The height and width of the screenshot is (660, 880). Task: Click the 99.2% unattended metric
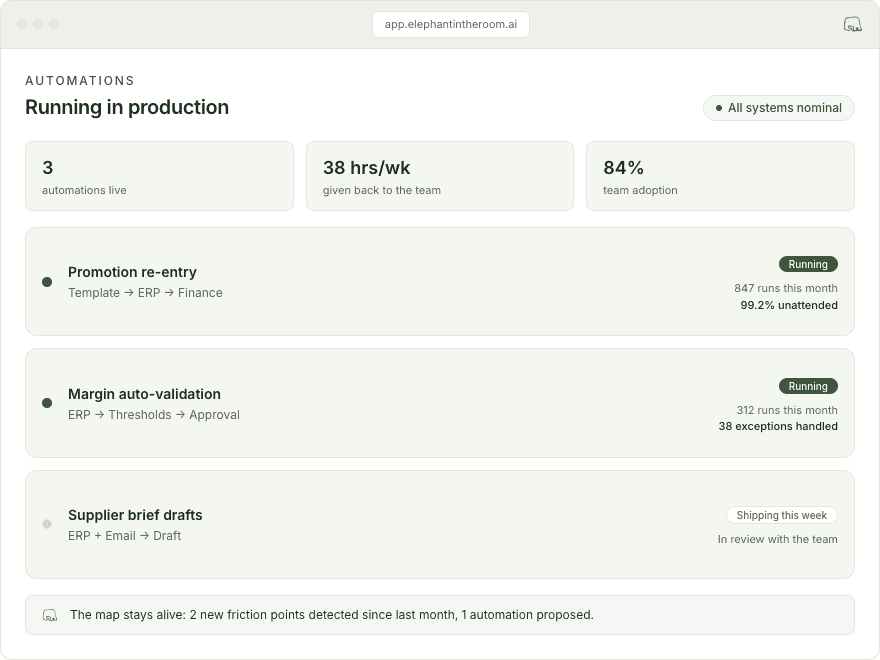coord(789,305)
